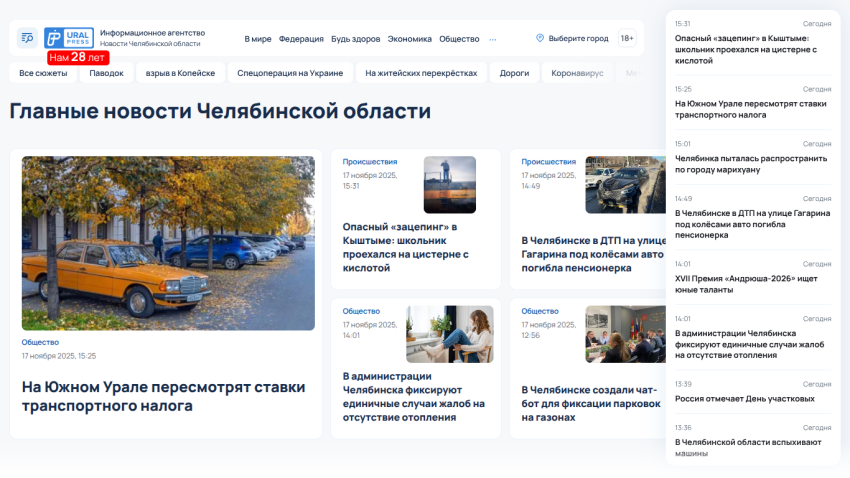Open thumbnail of crashed black car

625,185
